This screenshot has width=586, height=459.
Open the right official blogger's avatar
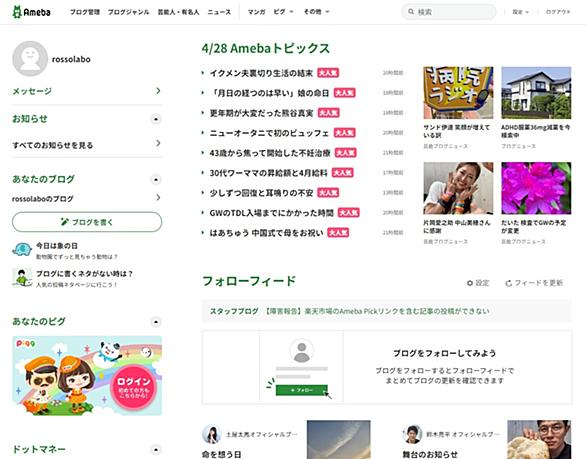[x=412, y=434]
